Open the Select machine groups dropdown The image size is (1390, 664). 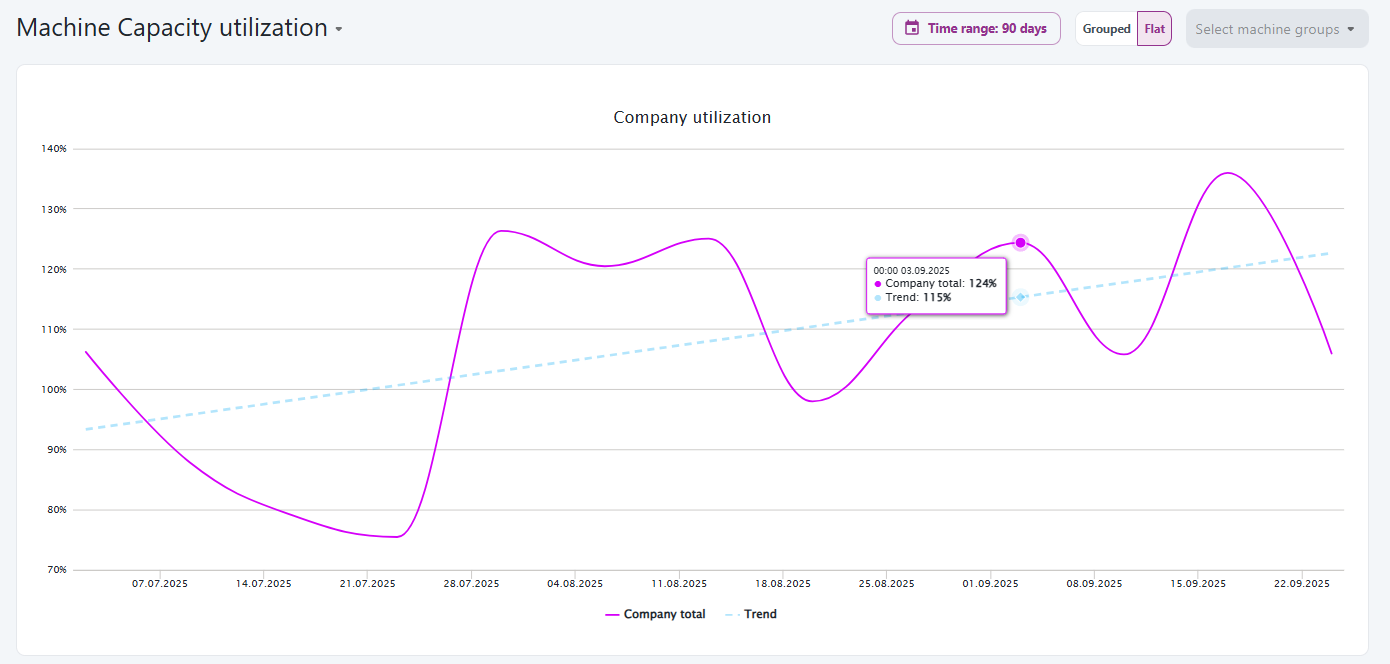pos(1266,29)
